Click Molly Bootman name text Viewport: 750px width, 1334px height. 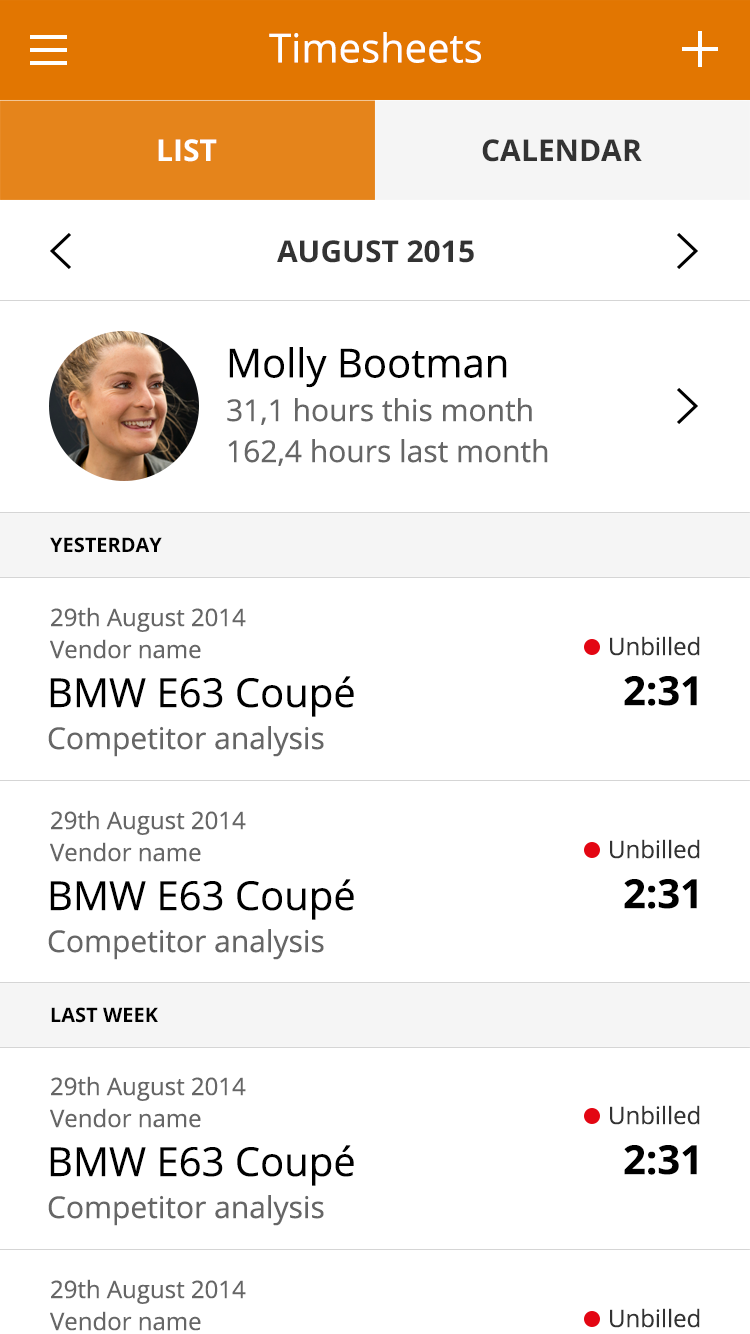[367, 363]
